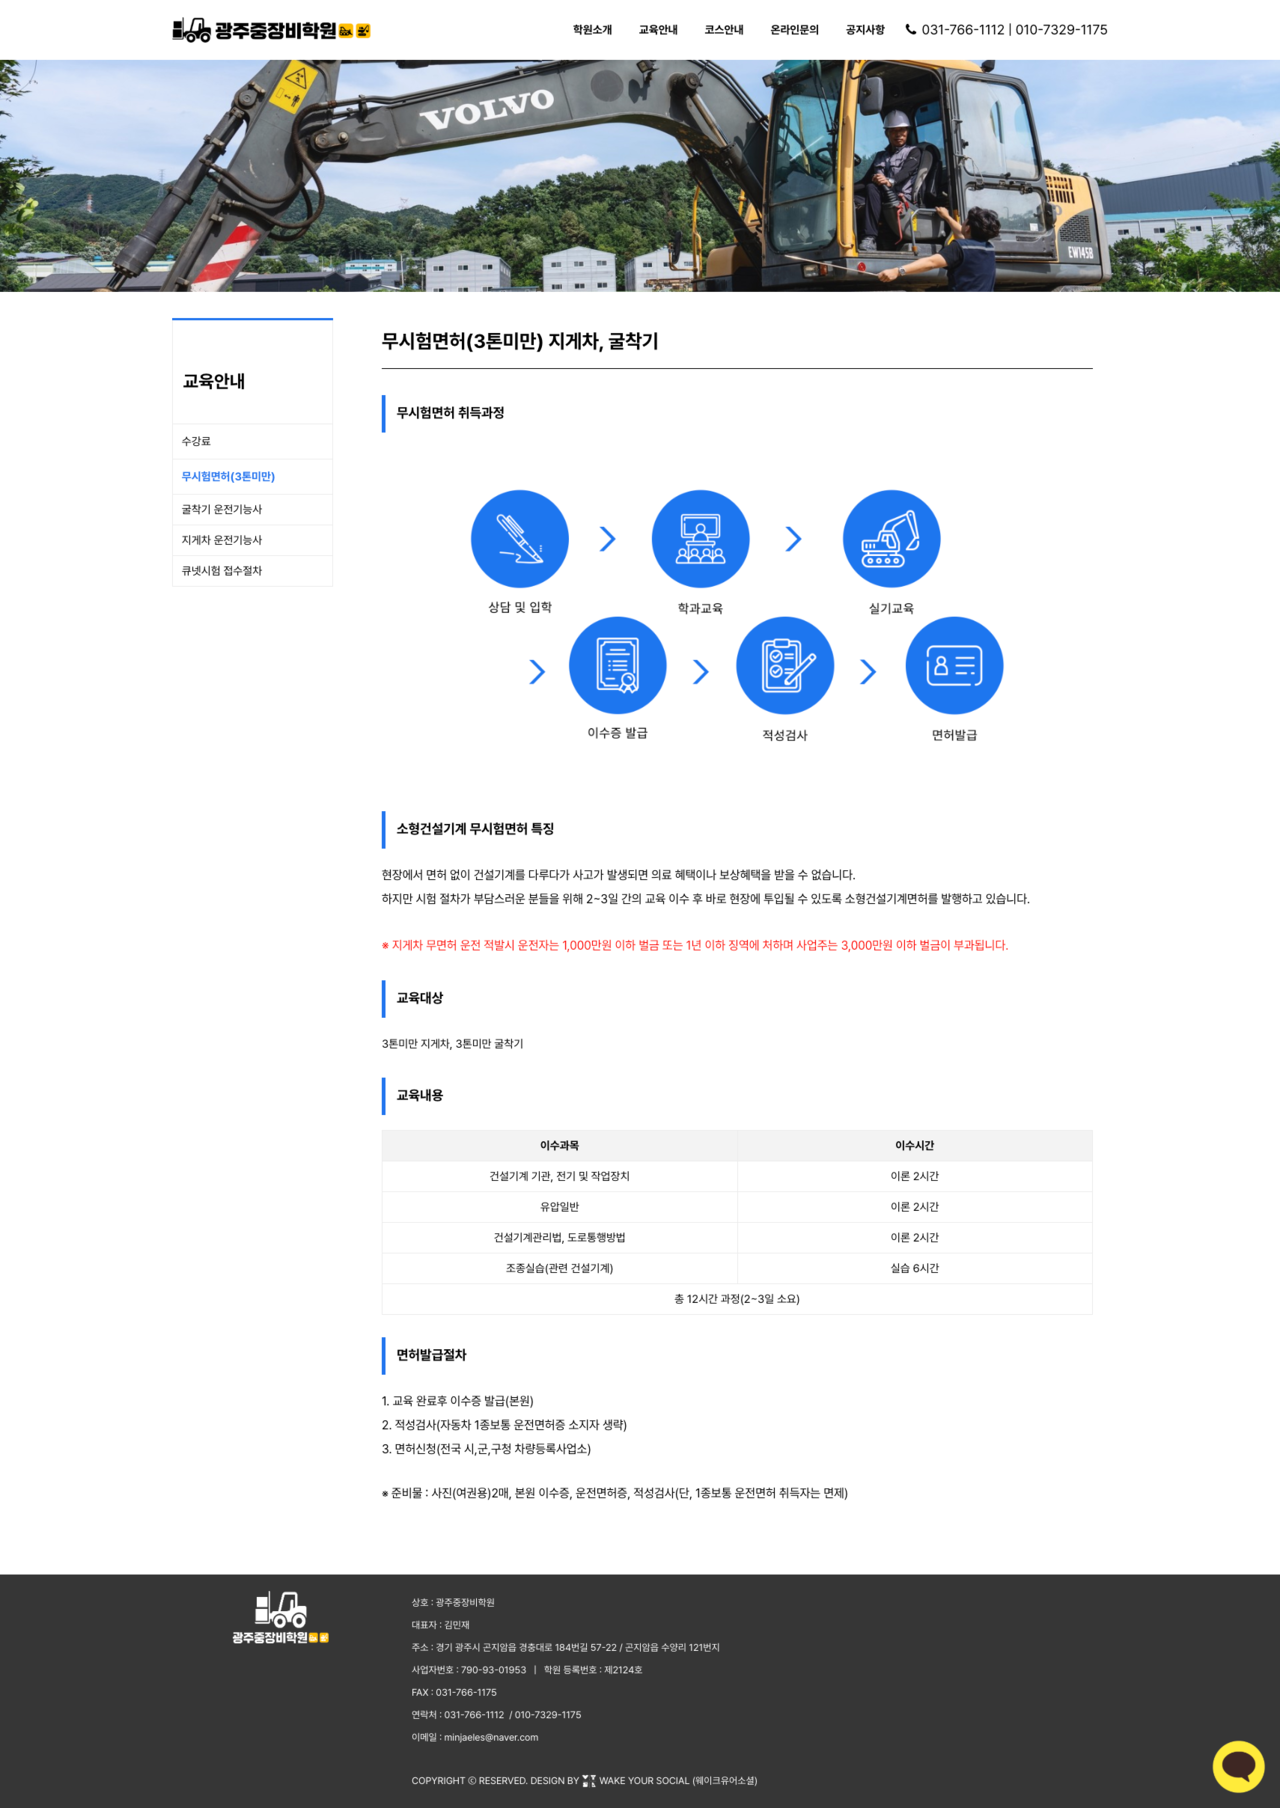Open 큐넷시험 접수절차 sidebar link
The image size is (1280, 1808).
[x=252, y=571]
